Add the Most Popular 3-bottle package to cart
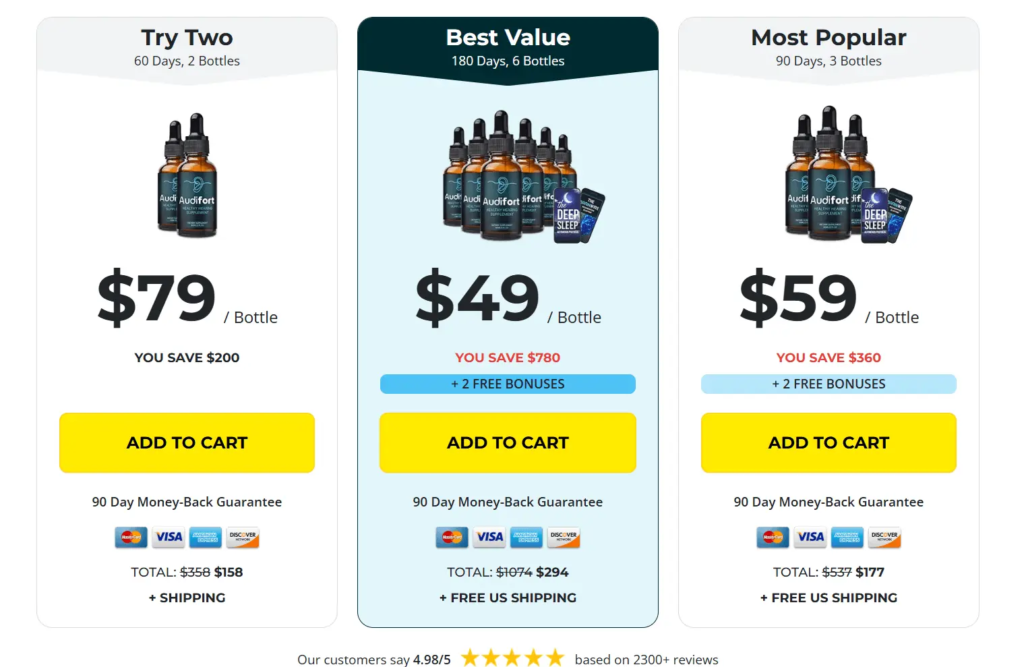 pos(828,442)
